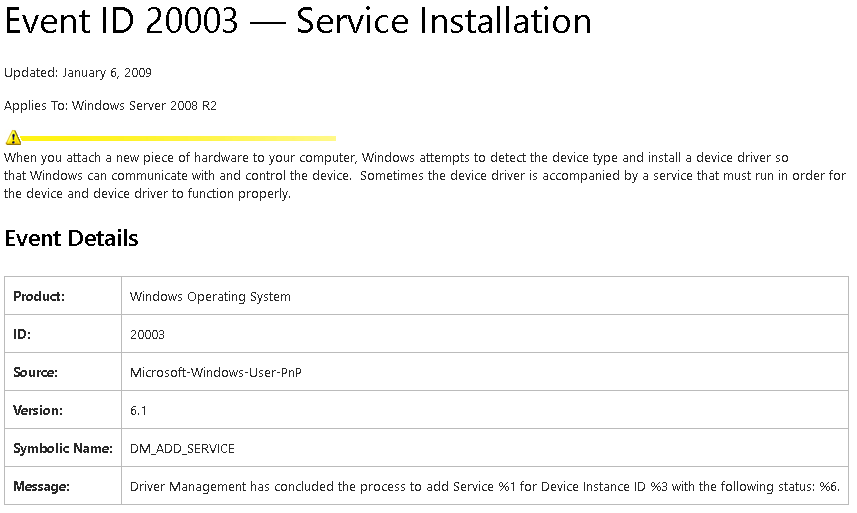This screenshot has width=857, height=513.
Task: Click the Version label cell
Action: (x=38, y=410)
